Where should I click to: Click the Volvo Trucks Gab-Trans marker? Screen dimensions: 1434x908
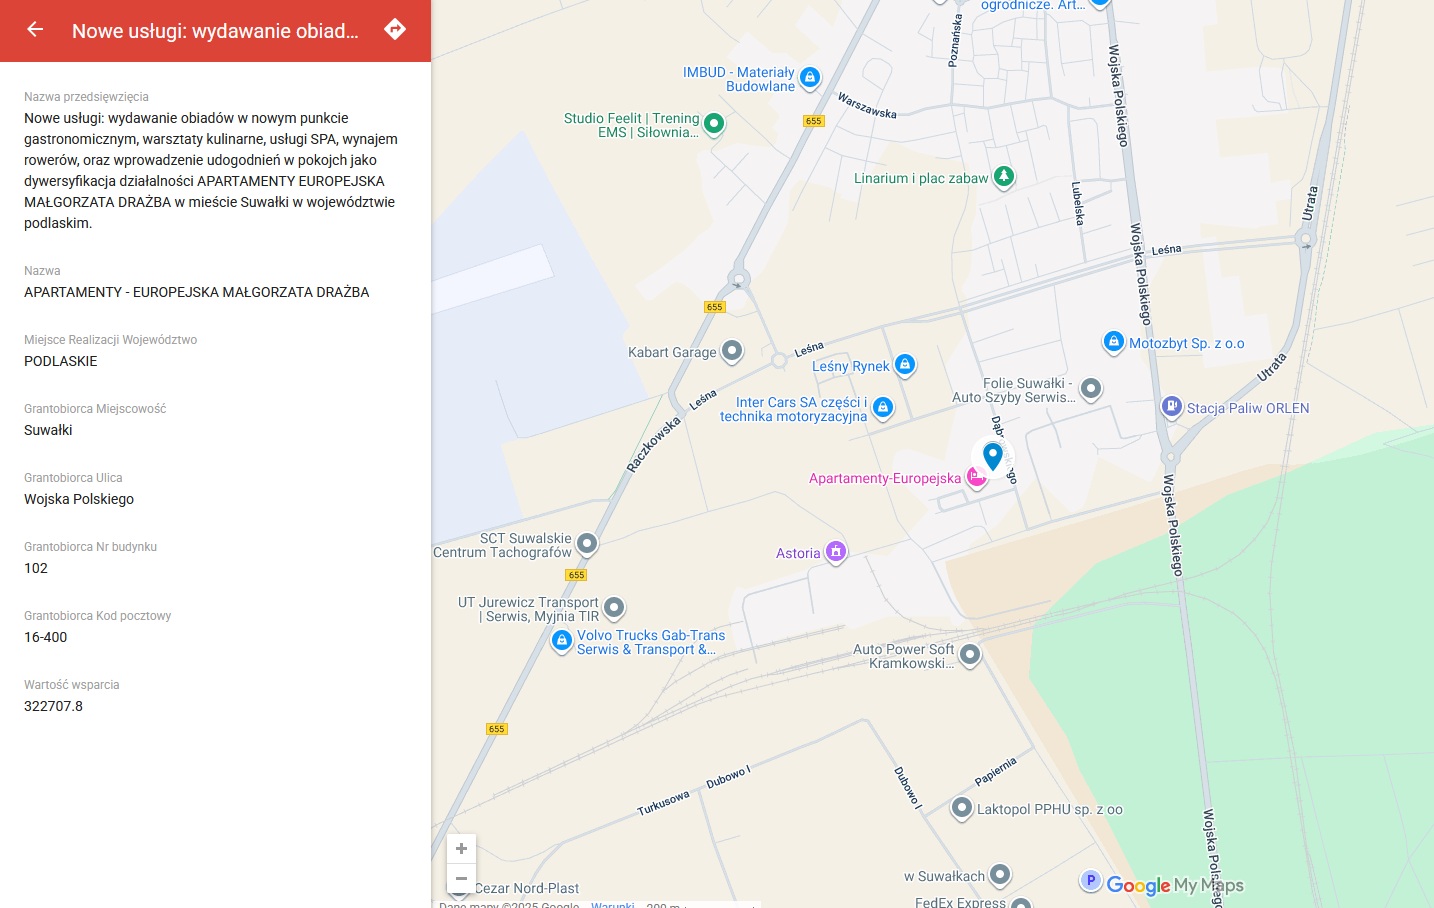(562, 640)
